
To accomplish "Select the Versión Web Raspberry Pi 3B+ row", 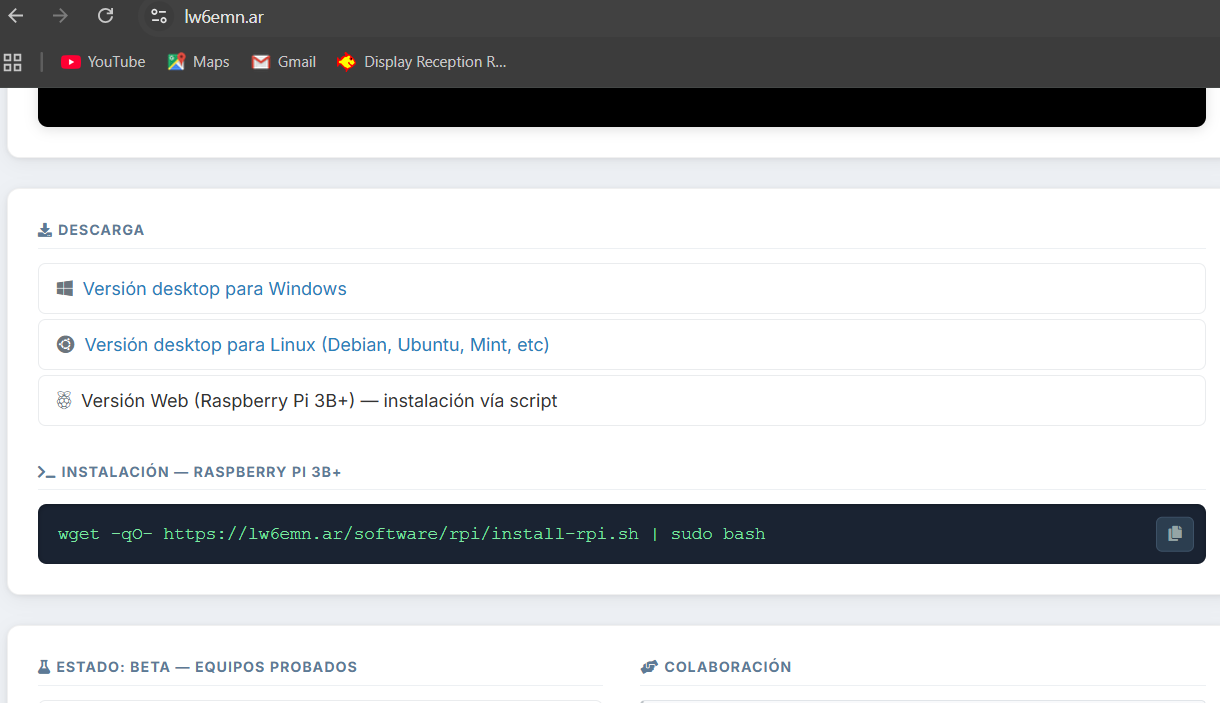I will [x=621, y=401].
